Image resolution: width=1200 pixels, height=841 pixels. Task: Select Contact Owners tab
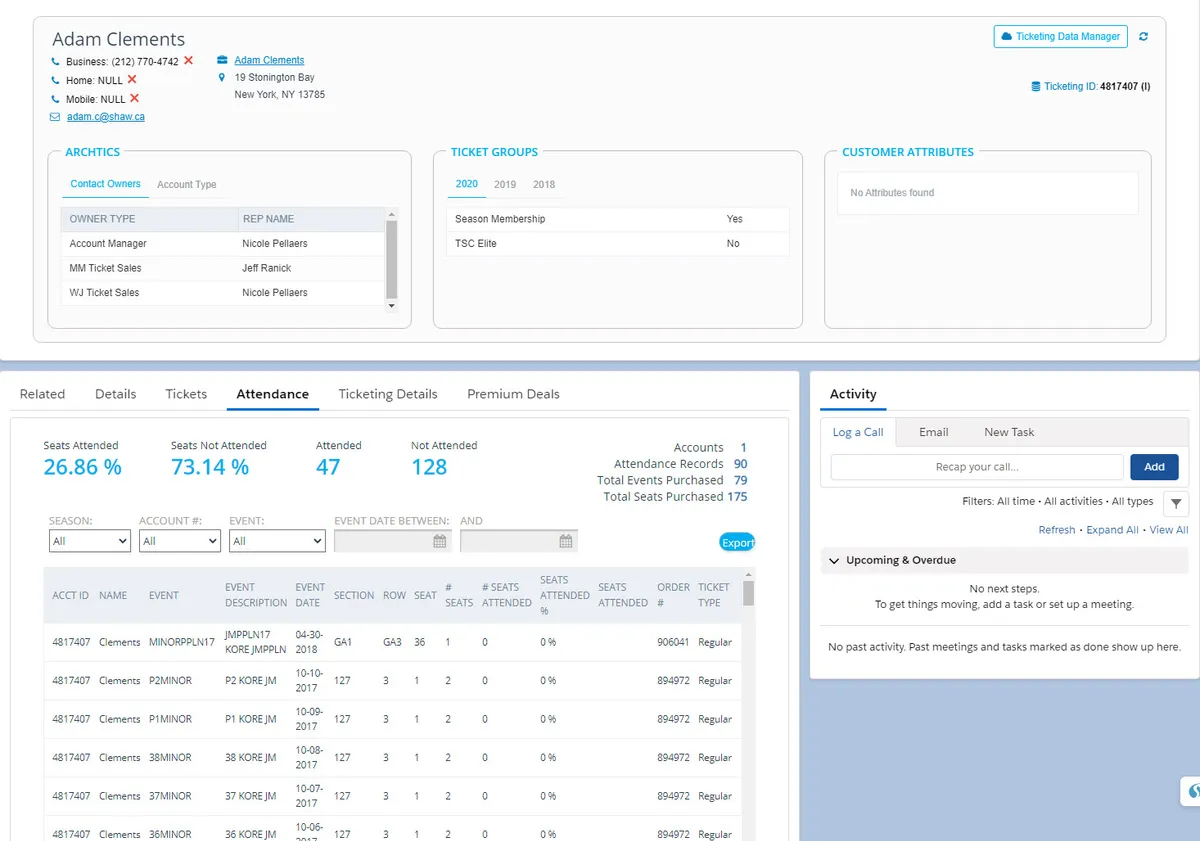tap(105, 184)
